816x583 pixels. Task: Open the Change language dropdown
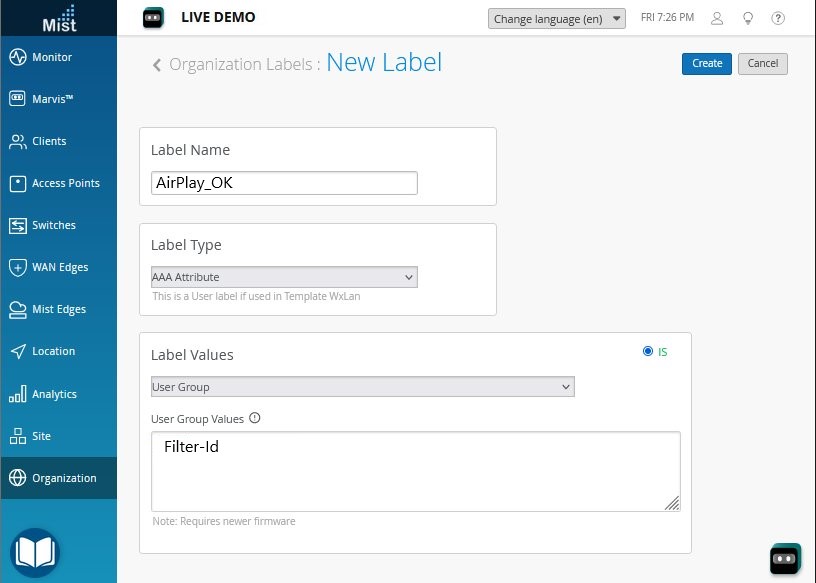[557, 19]
